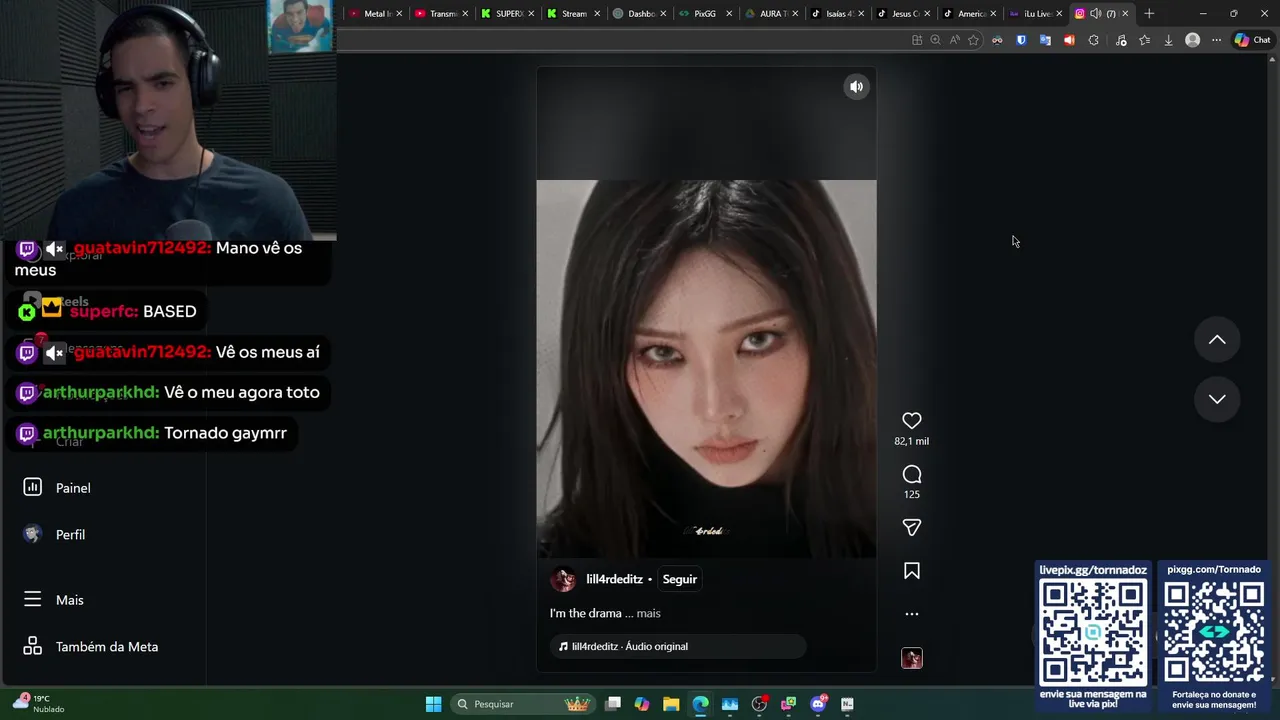The height and width of the screenshot is (720, 1280).
Task: Open the Windows Start menu
Action: [x=433, y=704]
